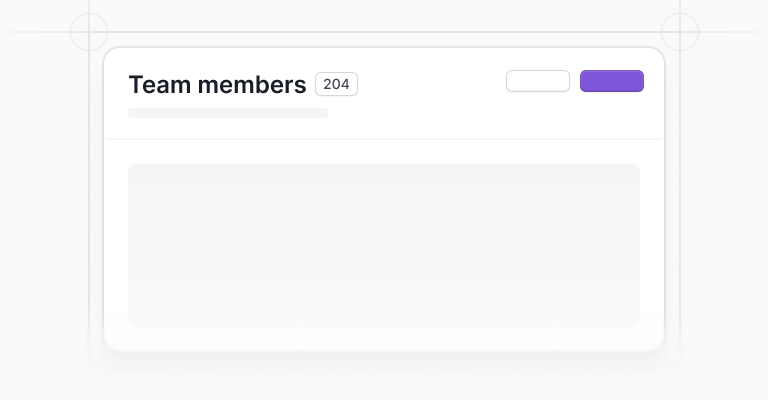Select the 204 count badge
The width and height of the screenshot is (768, 400).
(x=336, y=84)
